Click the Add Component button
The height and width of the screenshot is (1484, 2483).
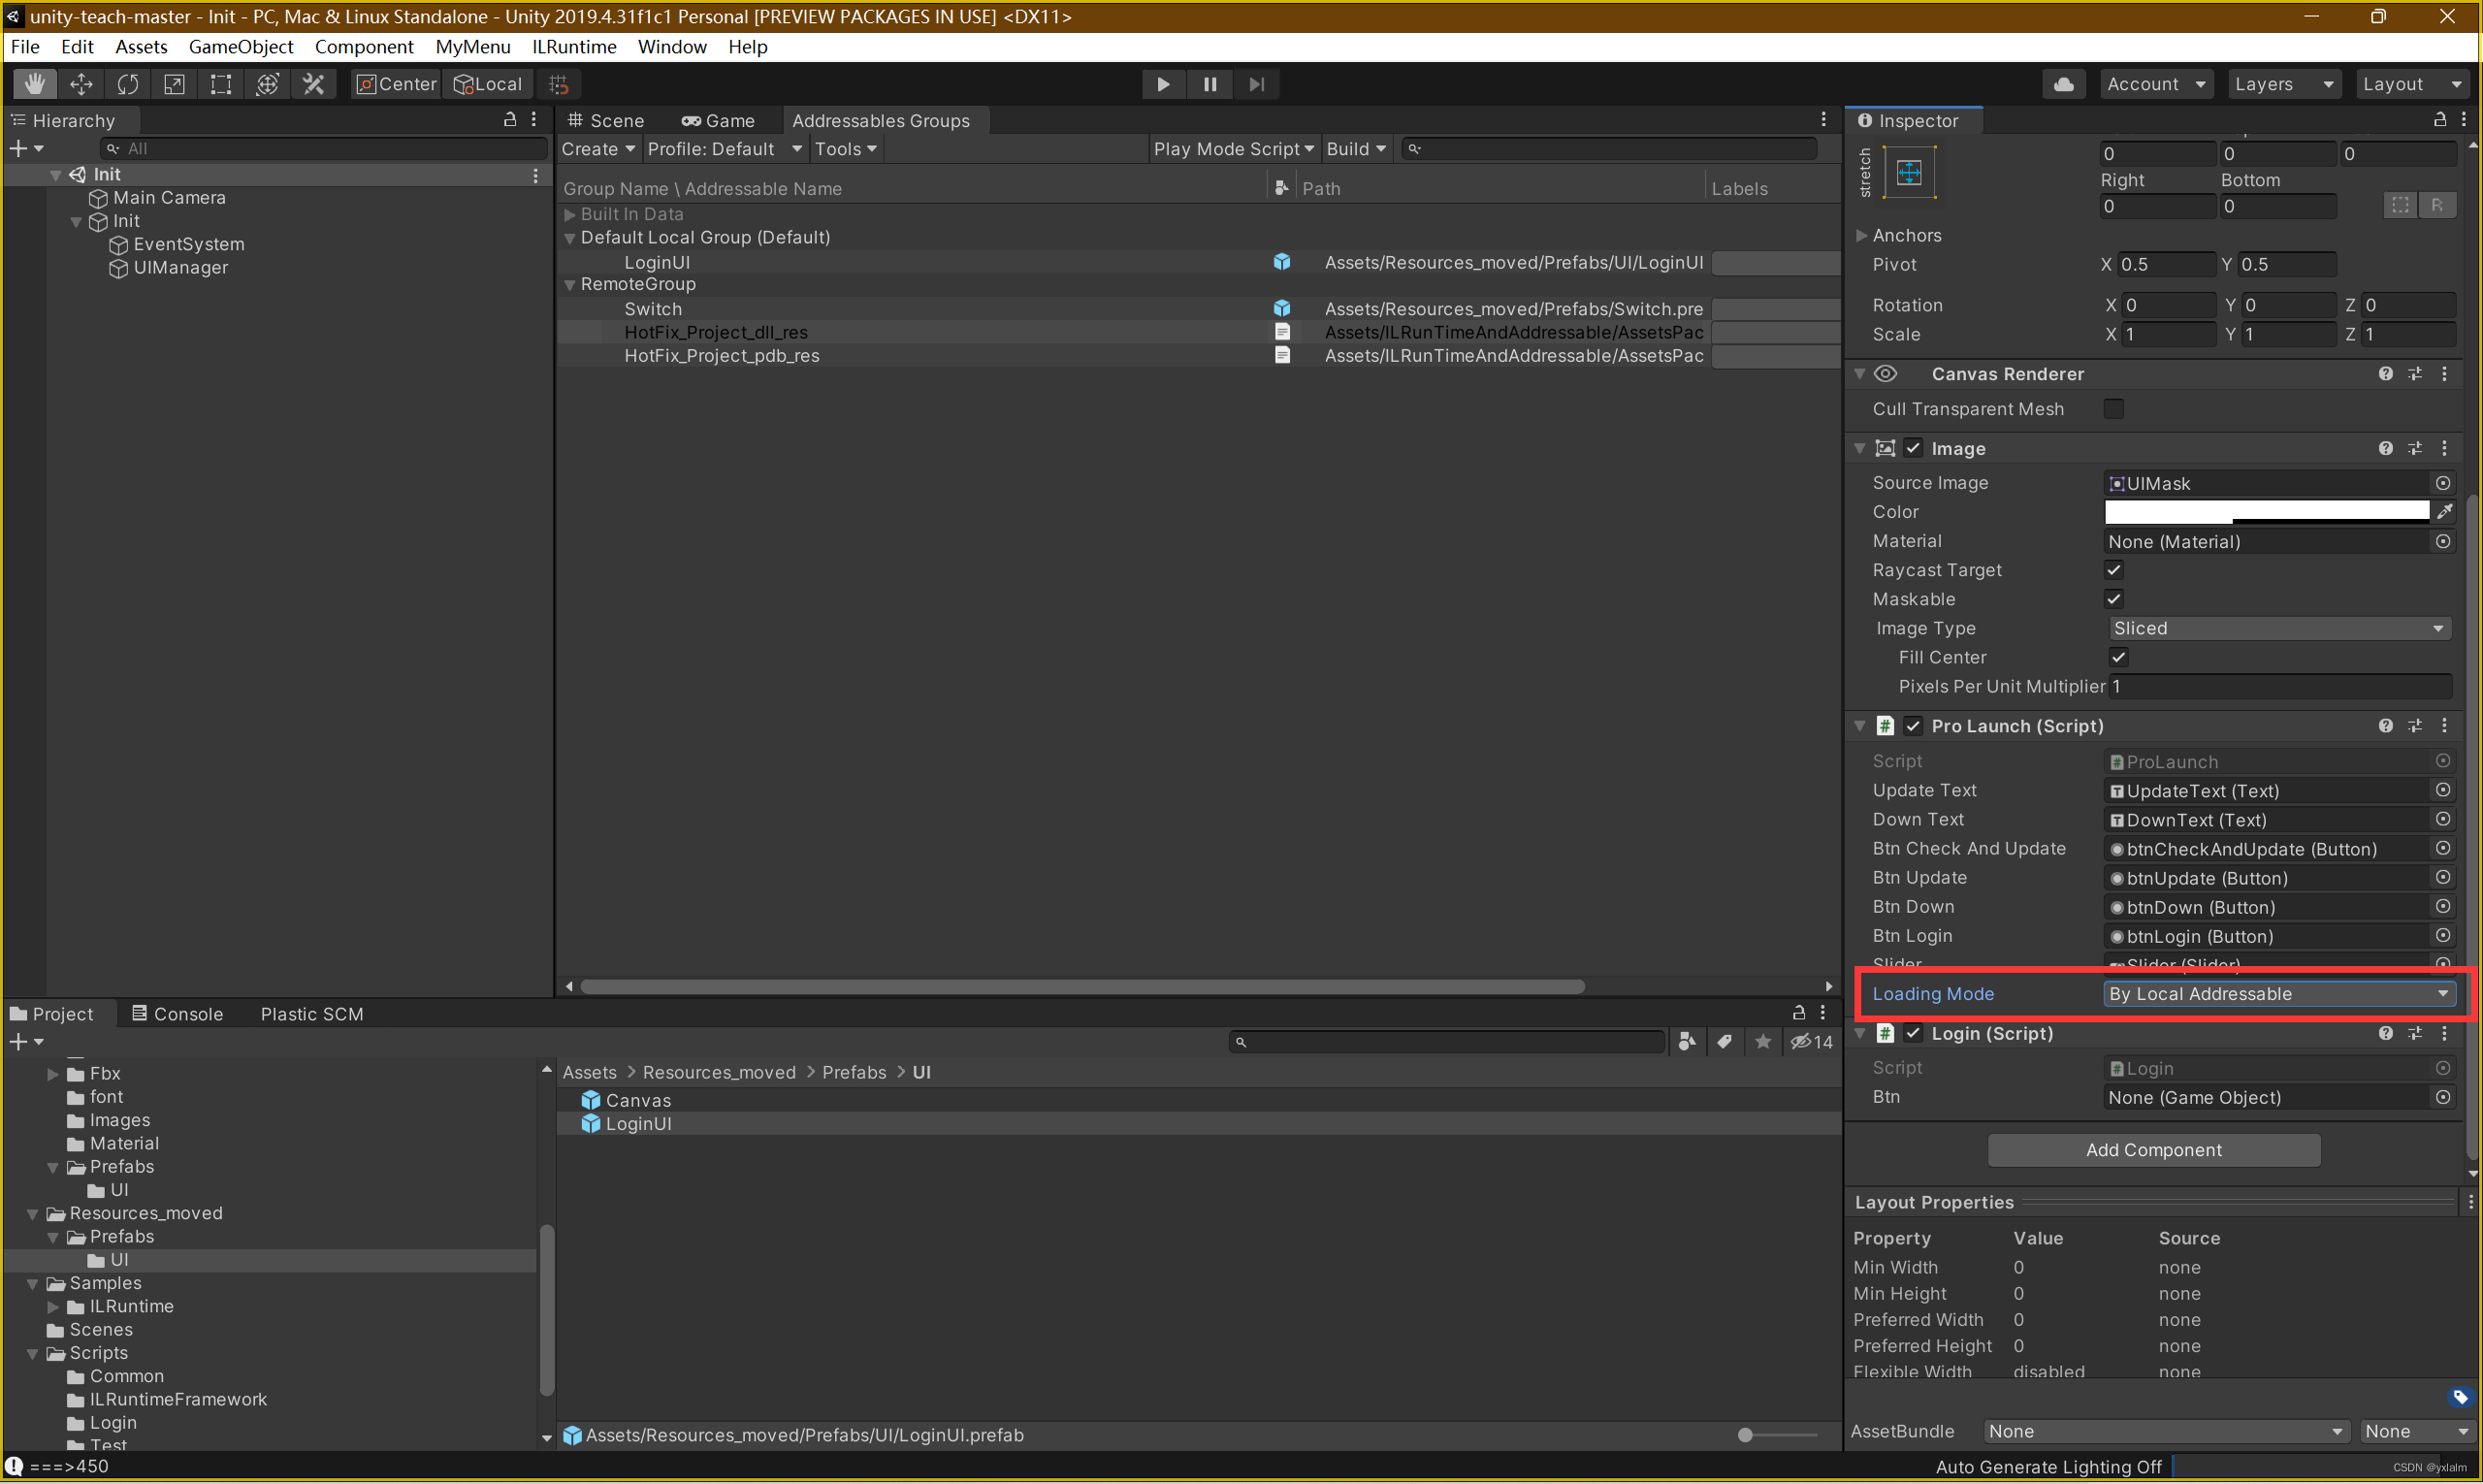pos(2153,1150)
